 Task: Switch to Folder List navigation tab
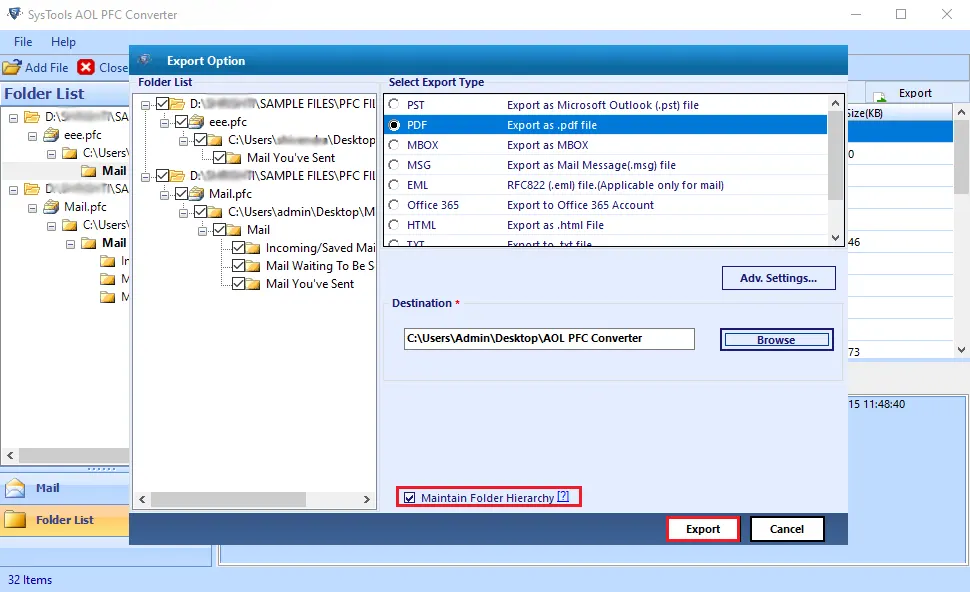pyautogui.click(x=65, y=520)
